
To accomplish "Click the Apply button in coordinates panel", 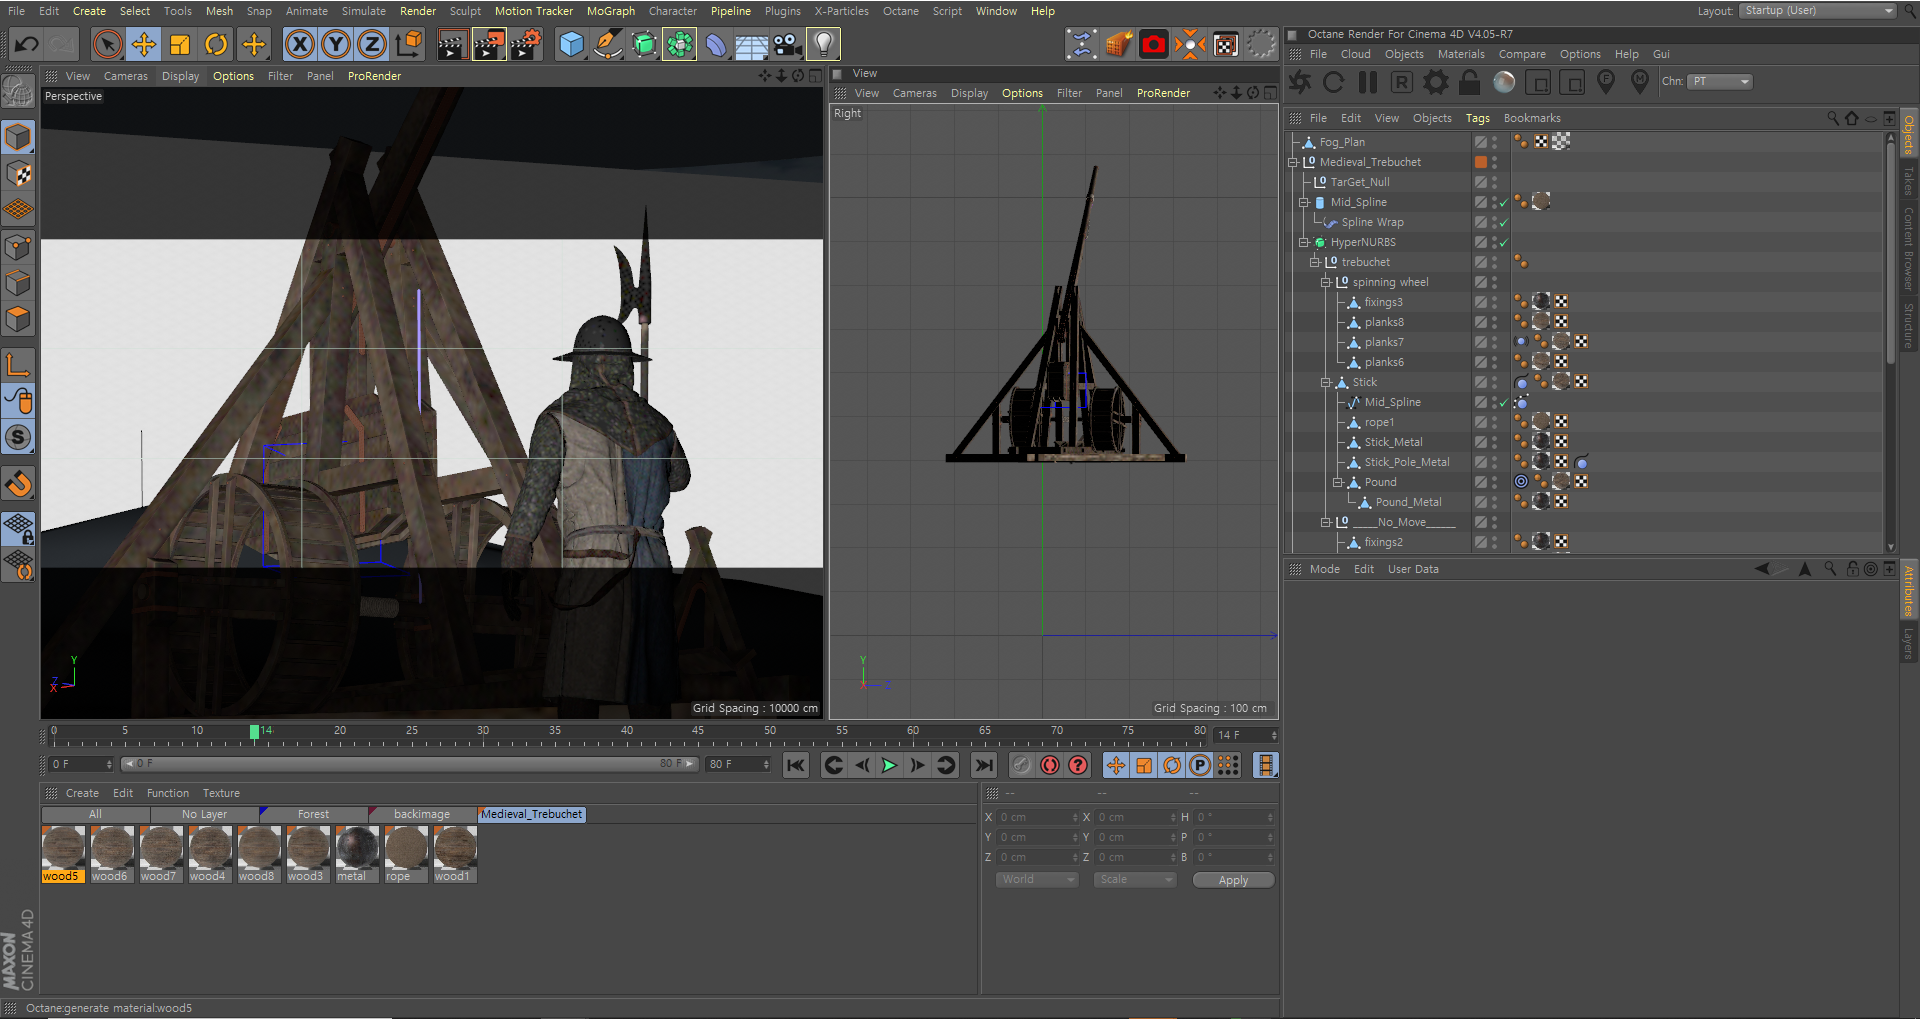I will pyautogui.click(x=1233, y=880).
